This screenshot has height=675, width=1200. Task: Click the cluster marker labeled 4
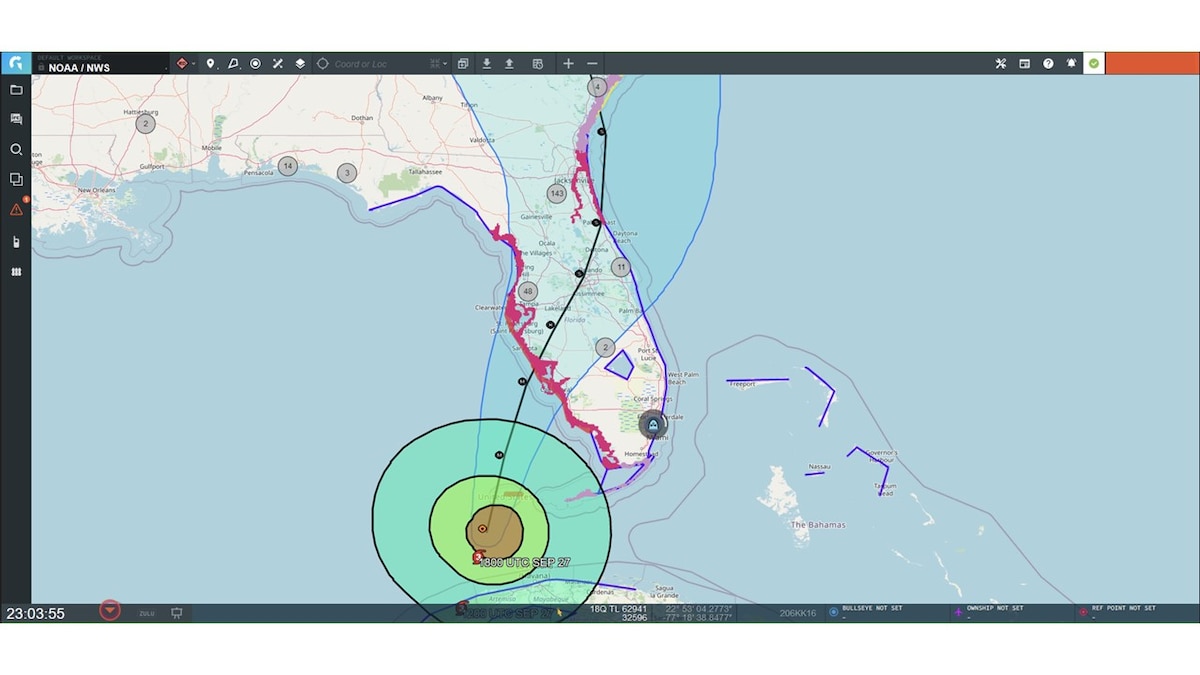point(597,86)
